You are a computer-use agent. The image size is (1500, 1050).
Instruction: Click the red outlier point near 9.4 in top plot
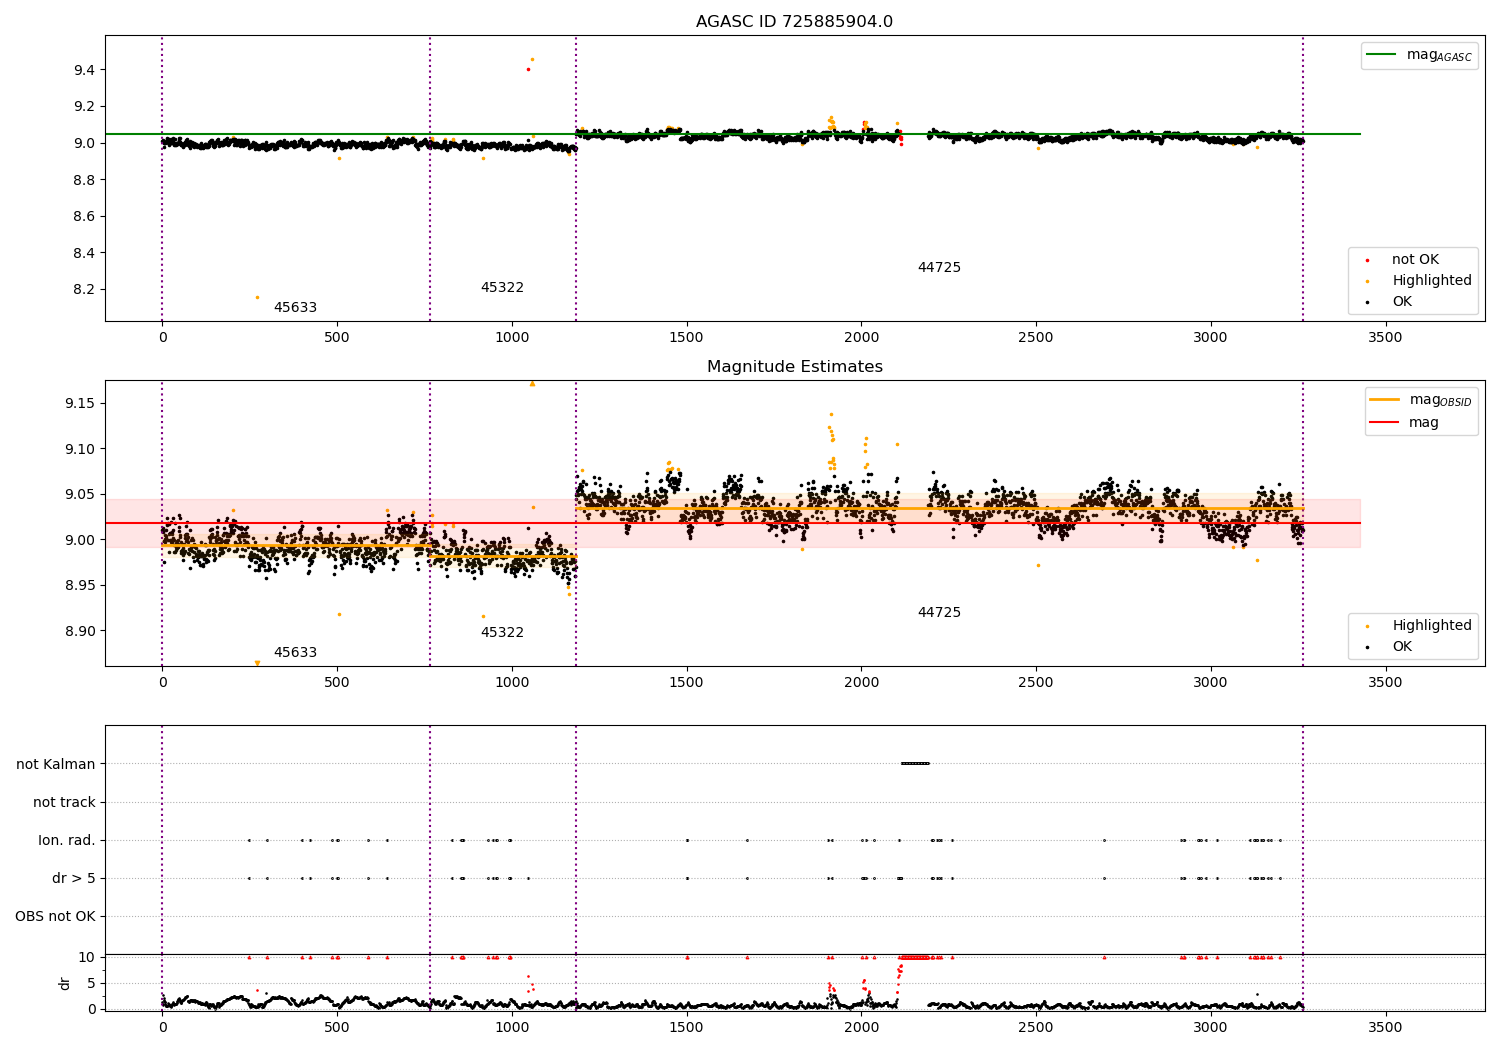(x=528, y=69)
